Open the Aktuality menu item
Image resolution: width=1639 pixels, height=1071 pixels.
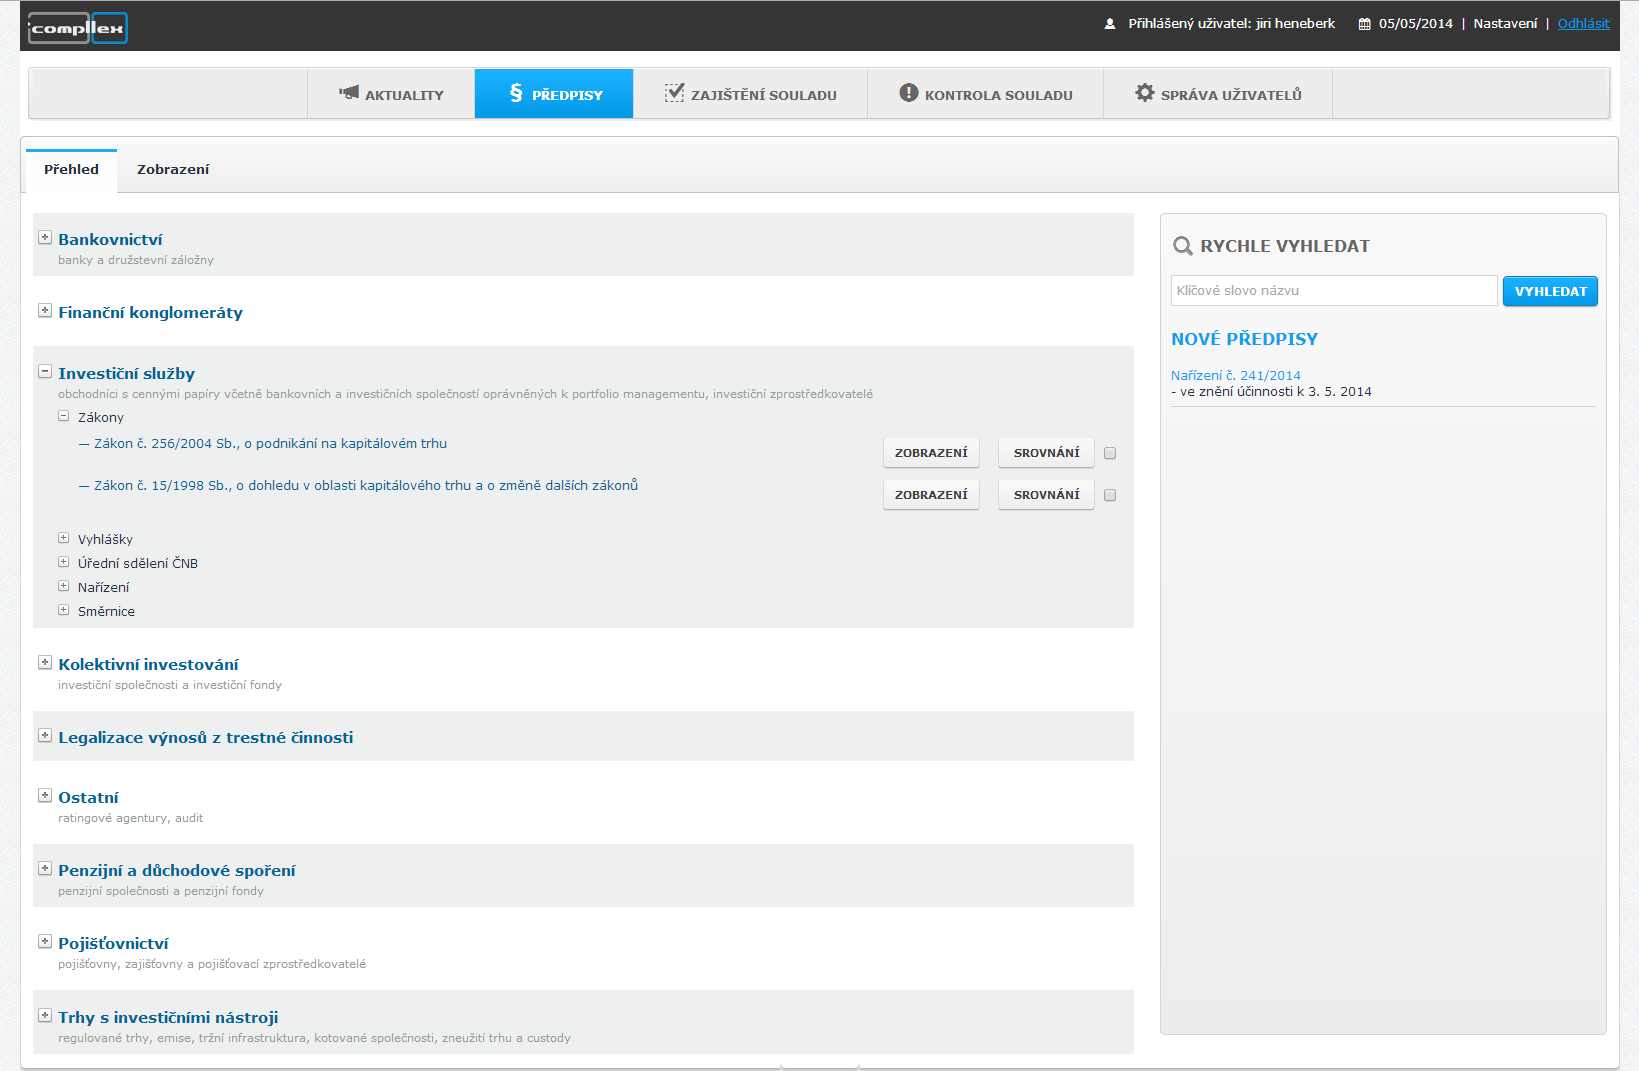(391, 94)
